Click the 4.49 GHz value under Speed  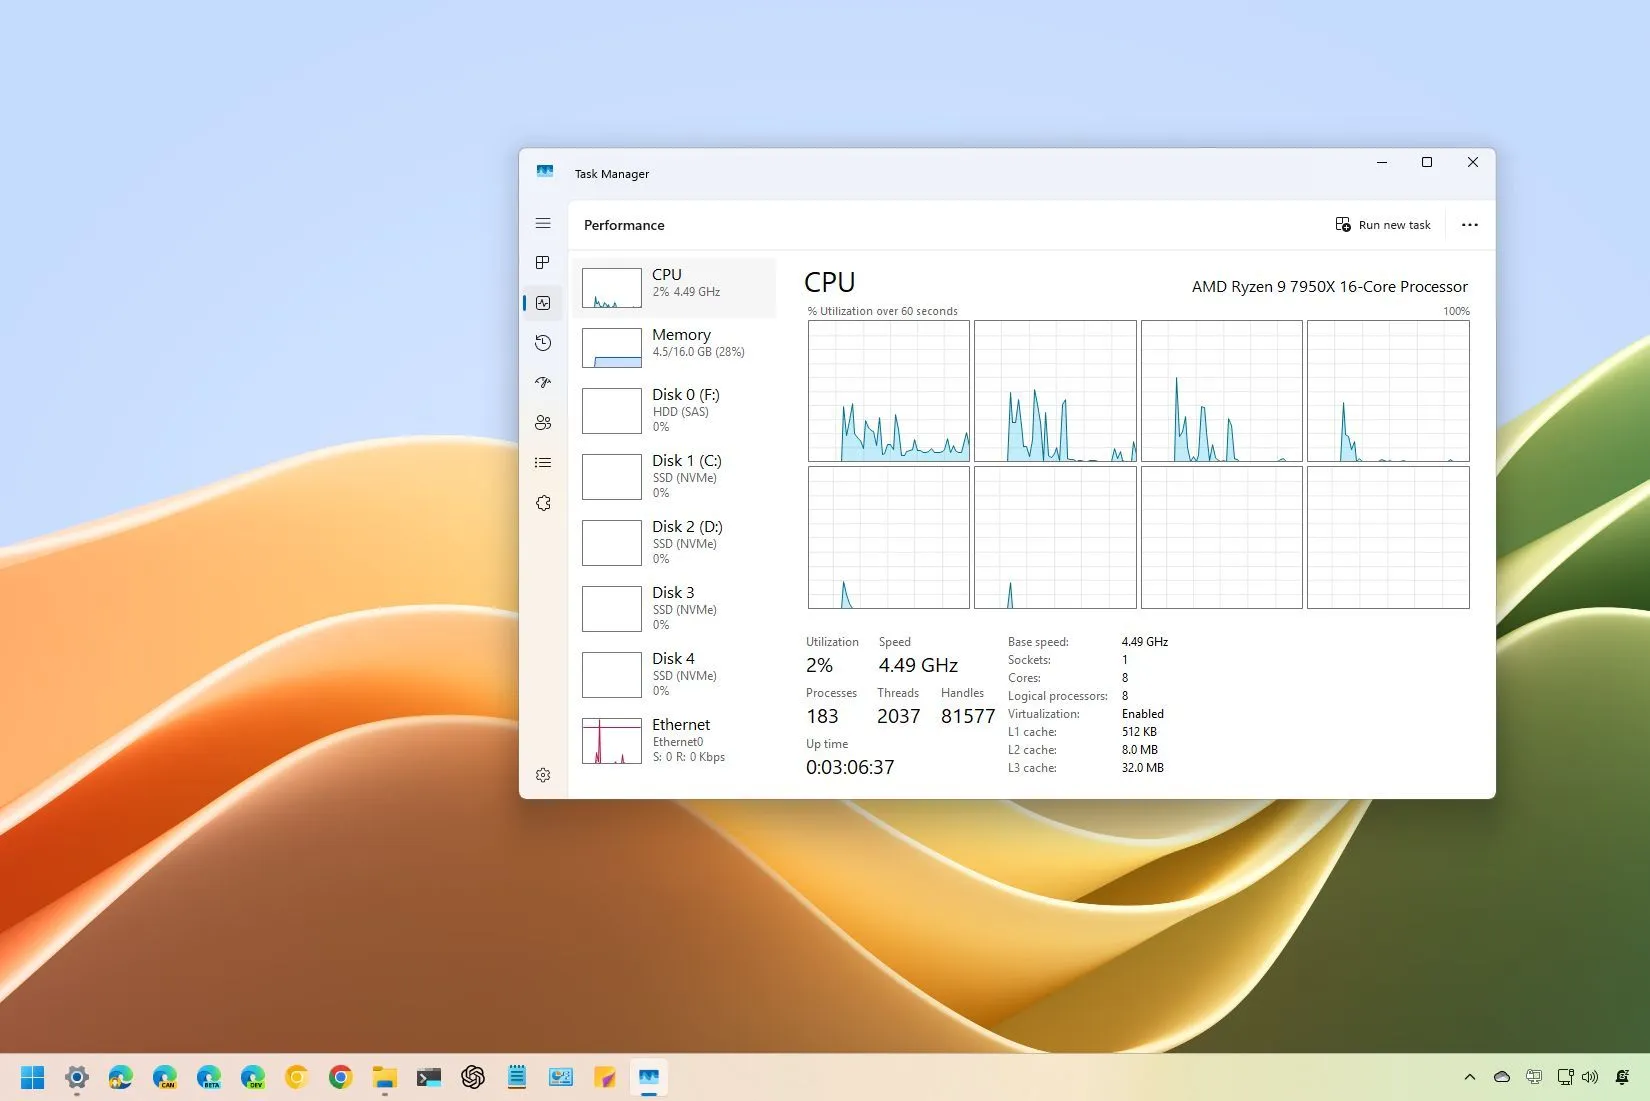pyautogui.click(x=918, y=666)
